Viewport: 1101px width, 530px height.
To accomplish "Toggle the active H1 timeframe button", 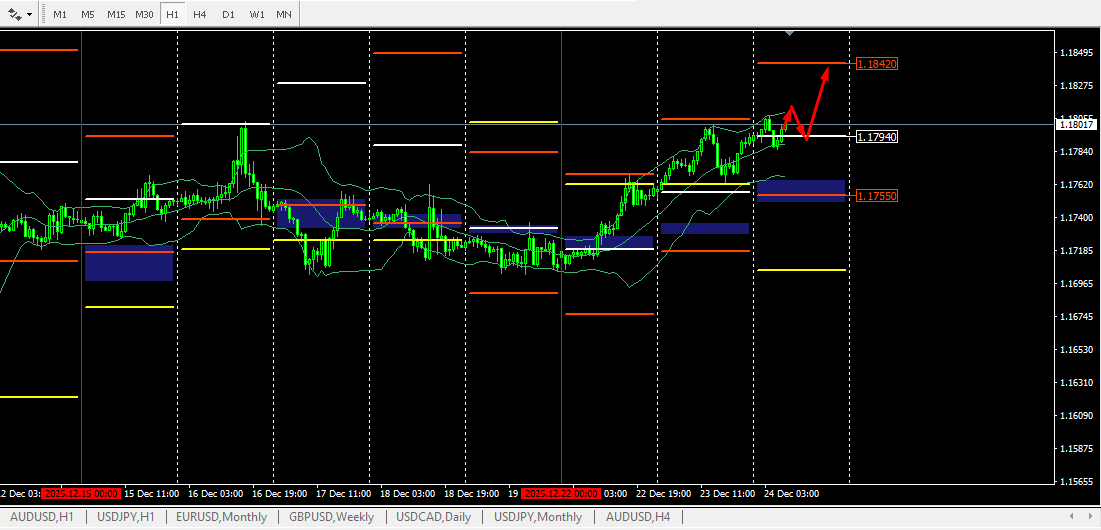I will 172,14.
